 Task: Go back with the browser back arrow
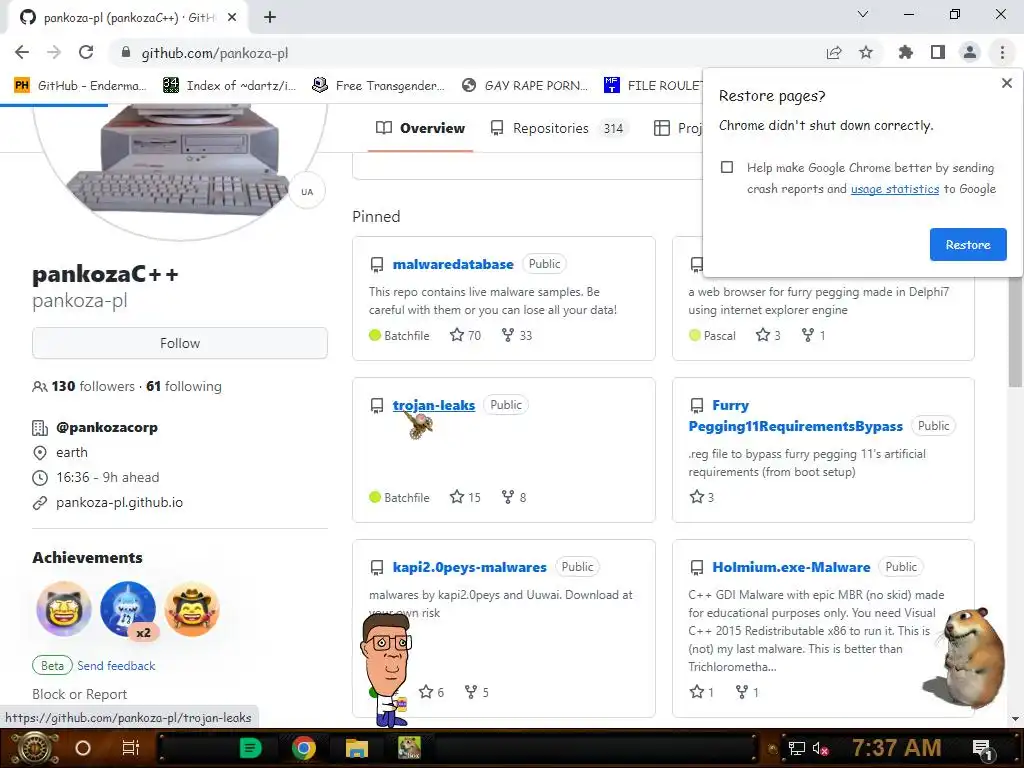click(22, 52)
